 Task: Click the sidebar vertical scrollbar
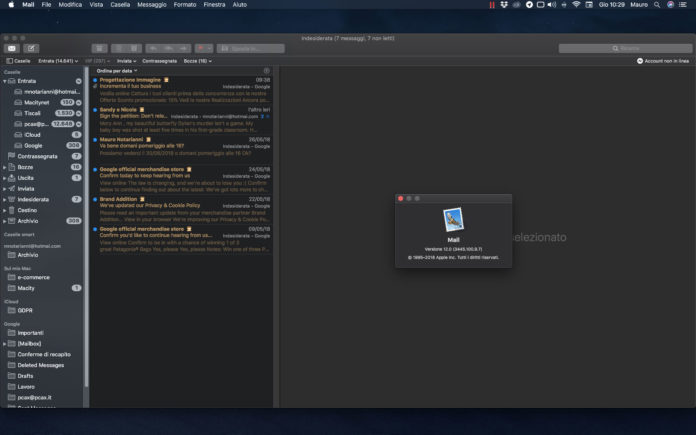86,226
